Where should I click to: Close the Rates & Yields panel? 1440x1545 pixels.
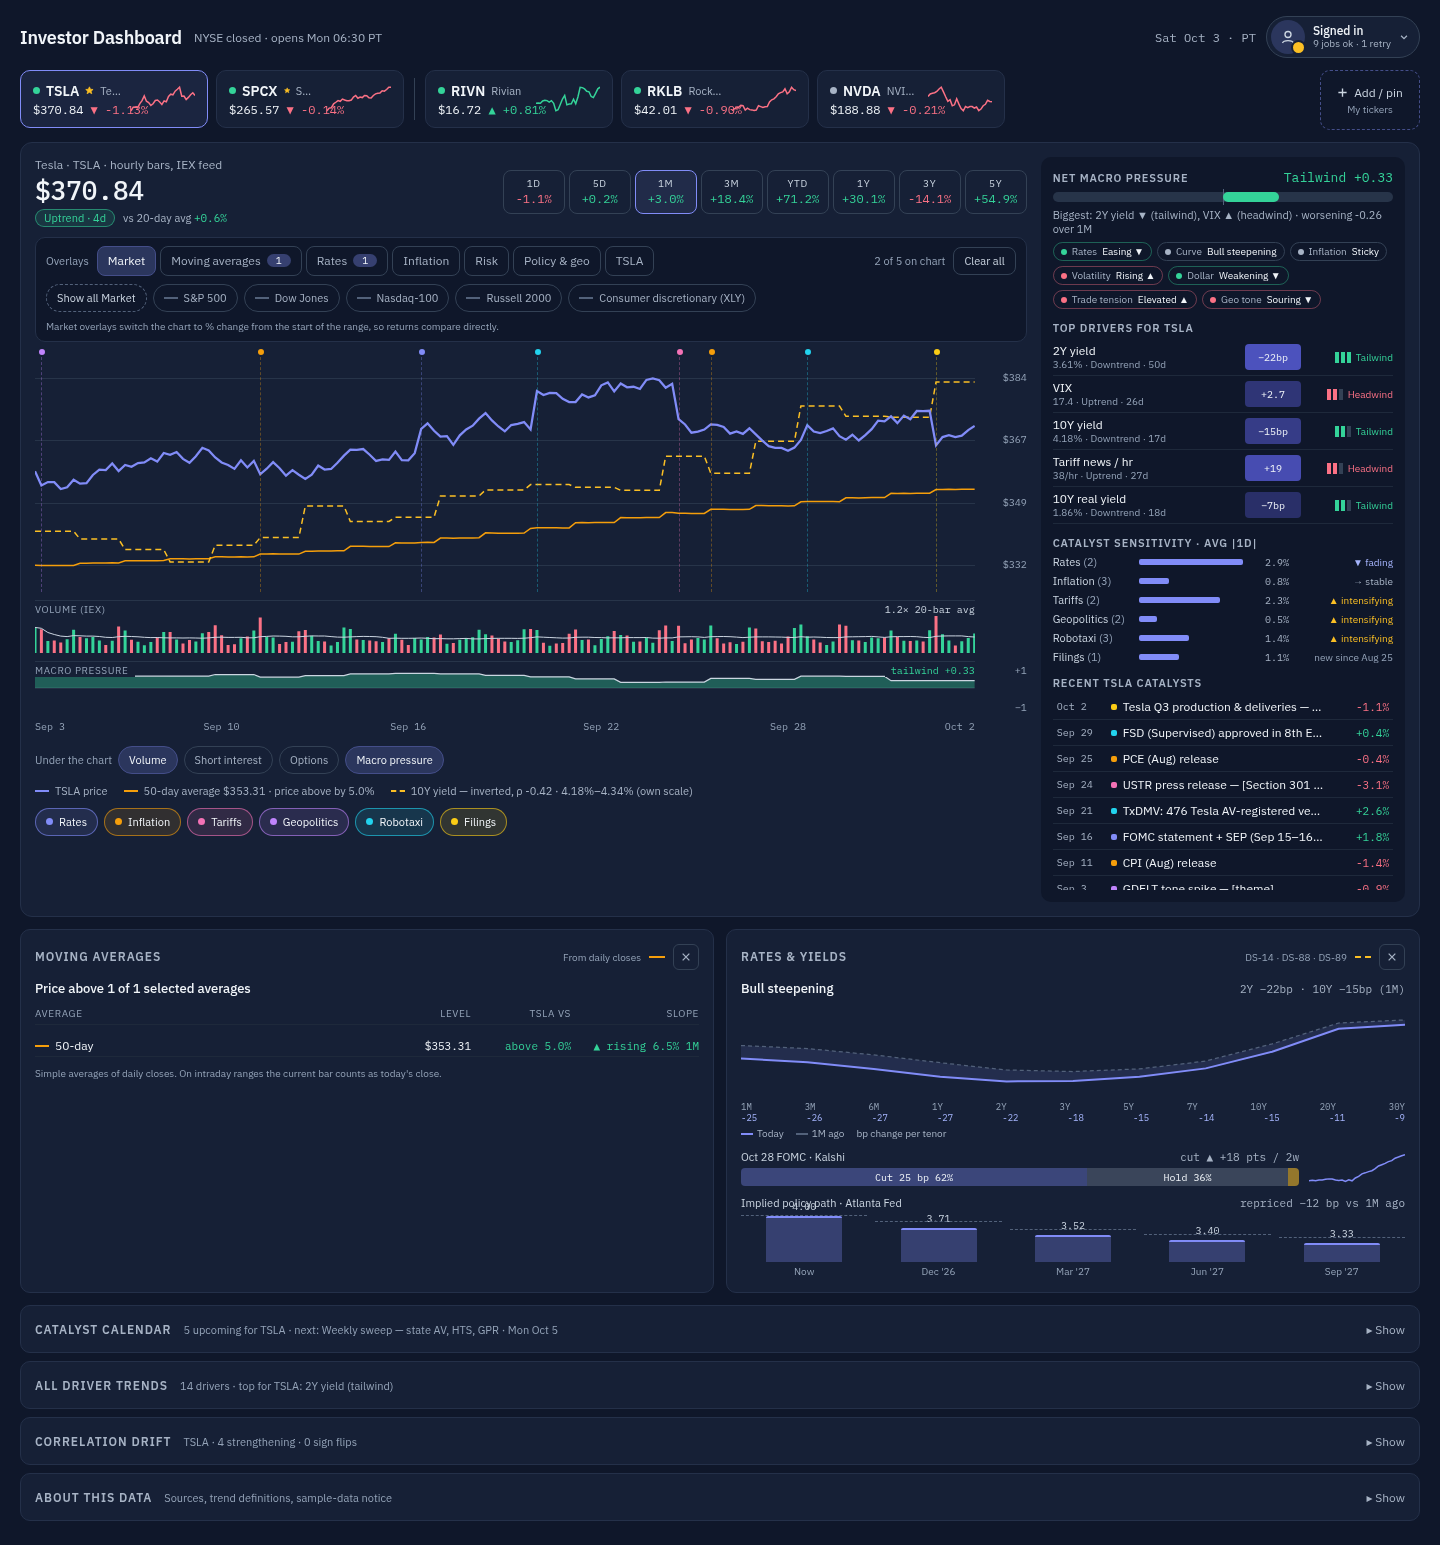pos(1392,957)
